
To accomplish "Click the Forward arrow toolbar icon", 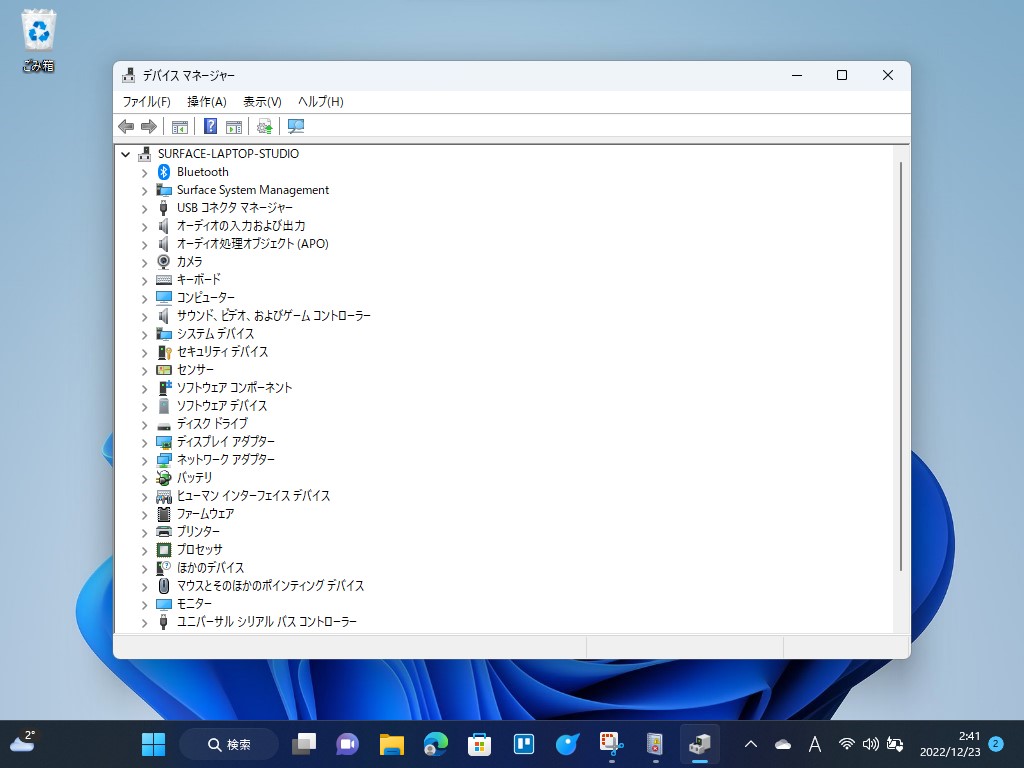I will [x=149, y=126].
